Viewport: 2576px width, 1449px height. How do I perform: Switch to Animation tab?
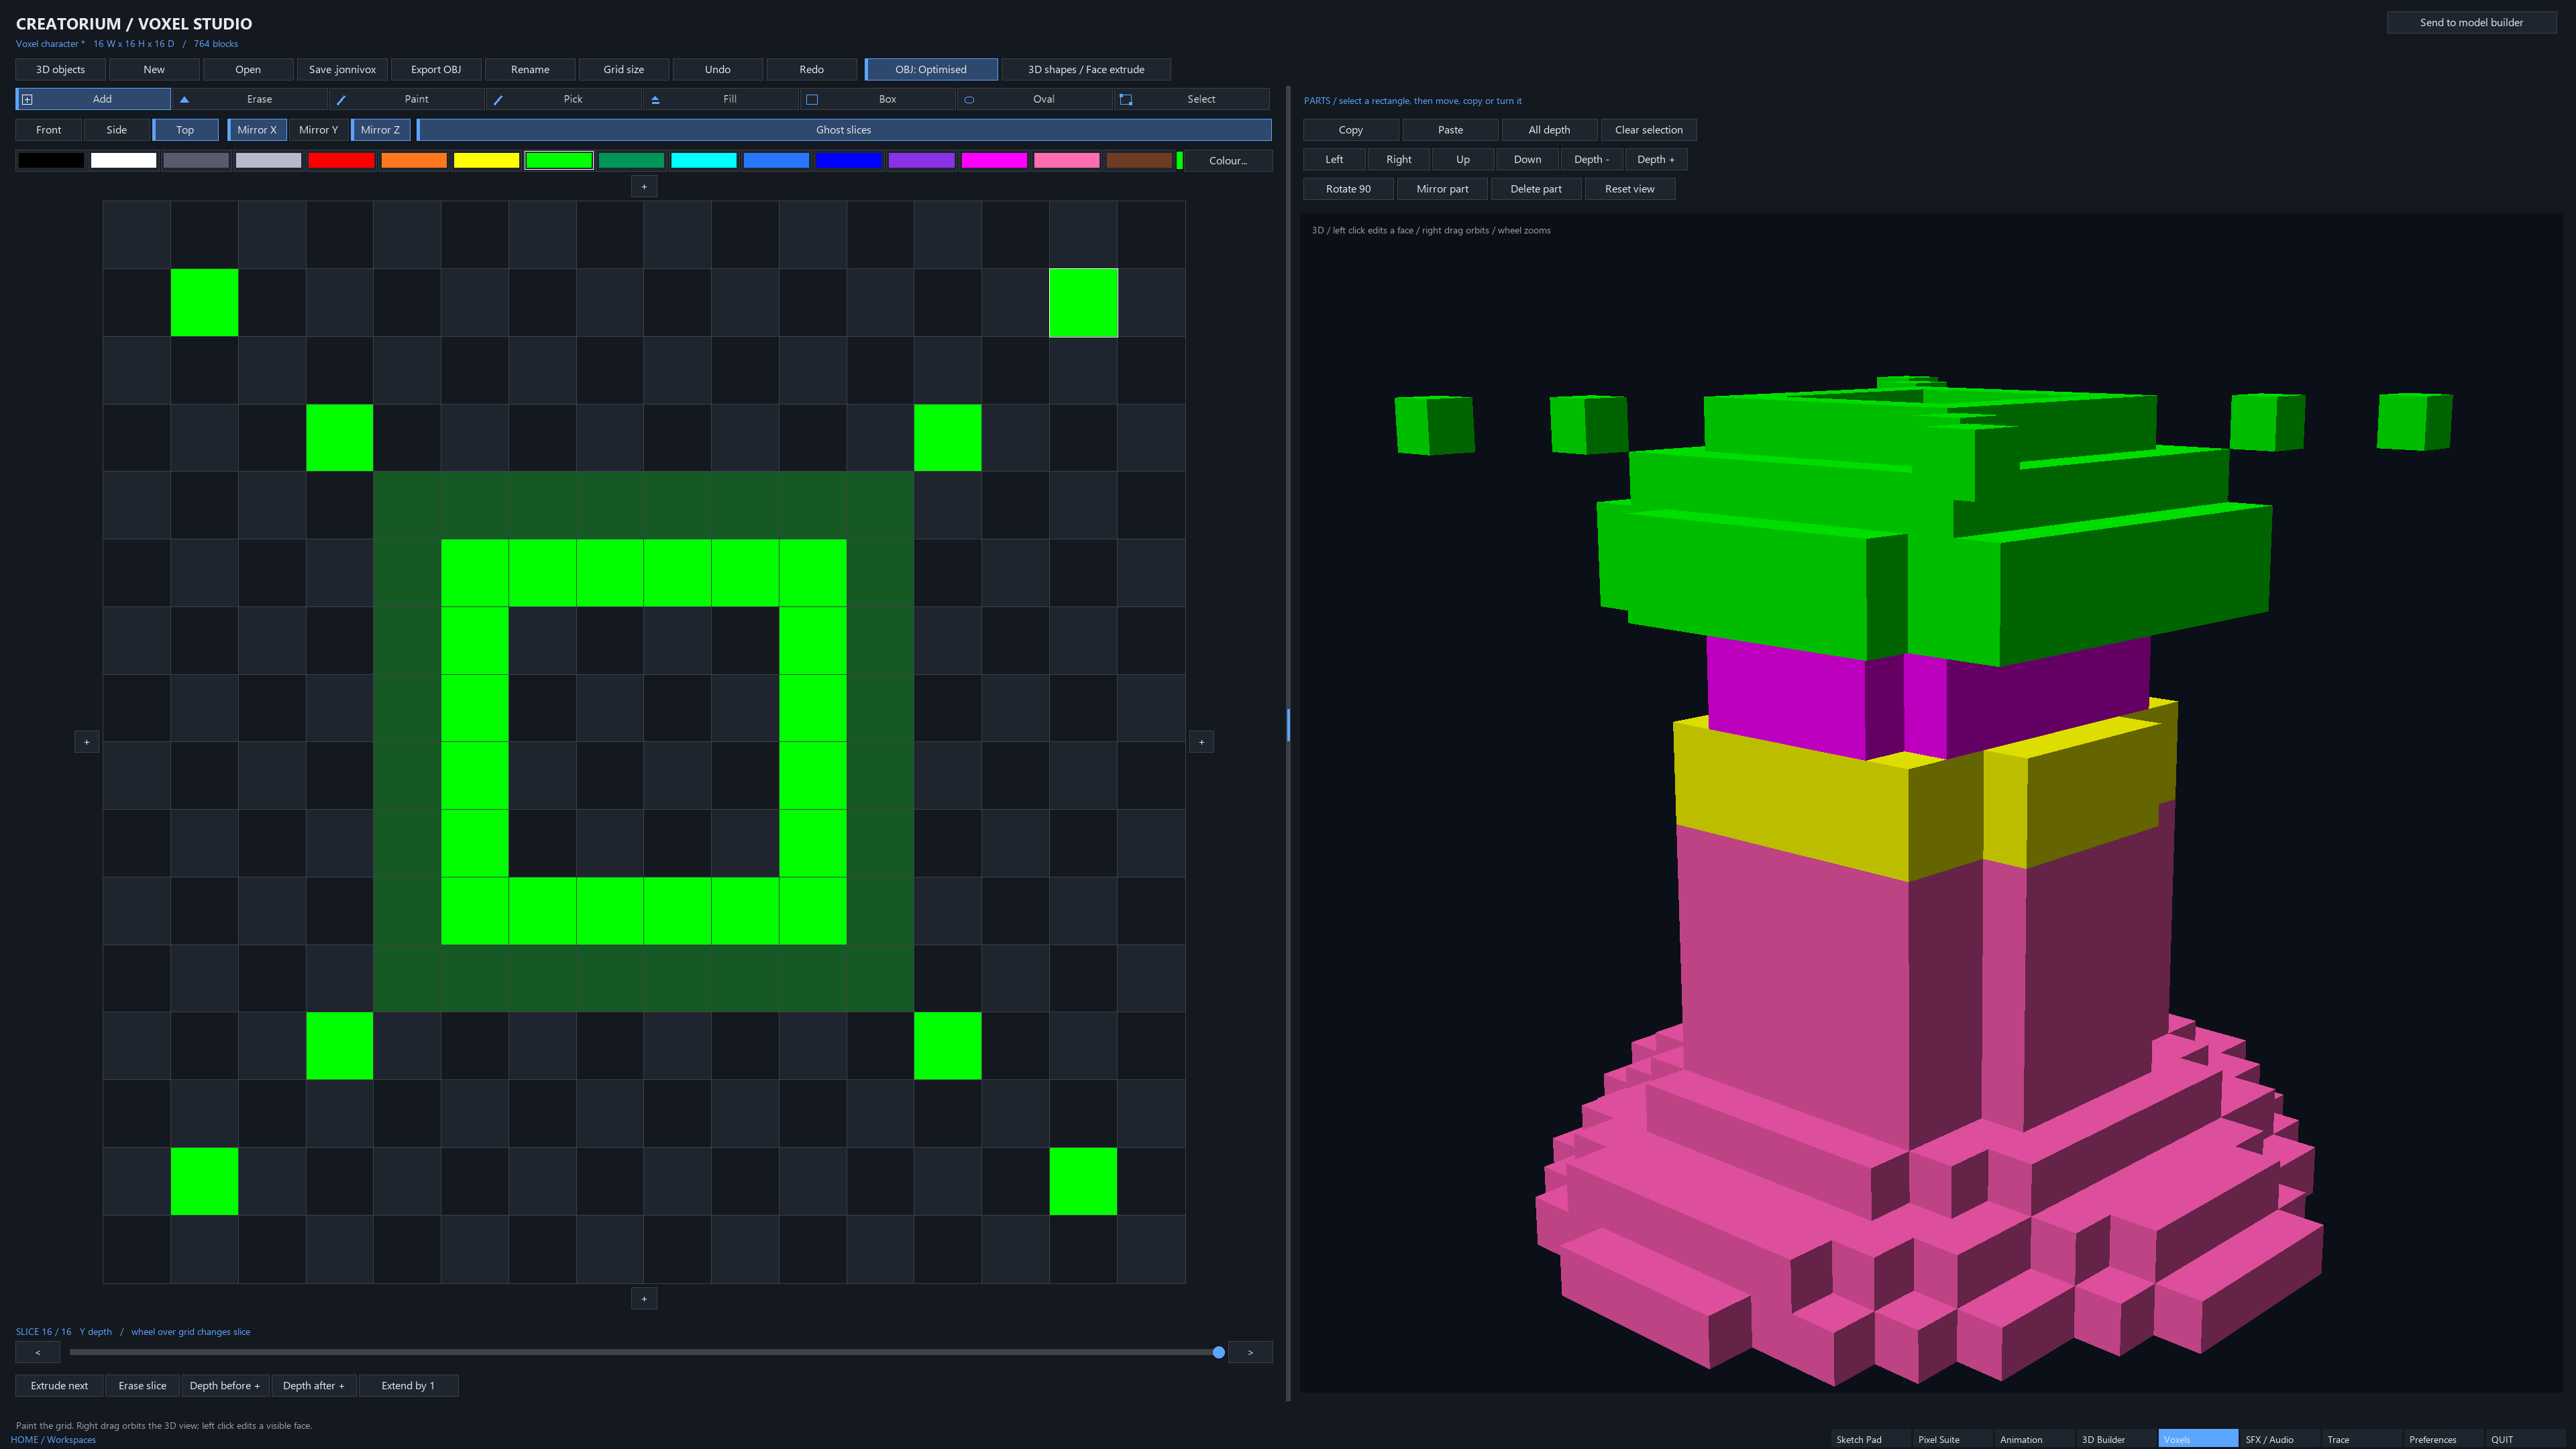point(2034,1439)
